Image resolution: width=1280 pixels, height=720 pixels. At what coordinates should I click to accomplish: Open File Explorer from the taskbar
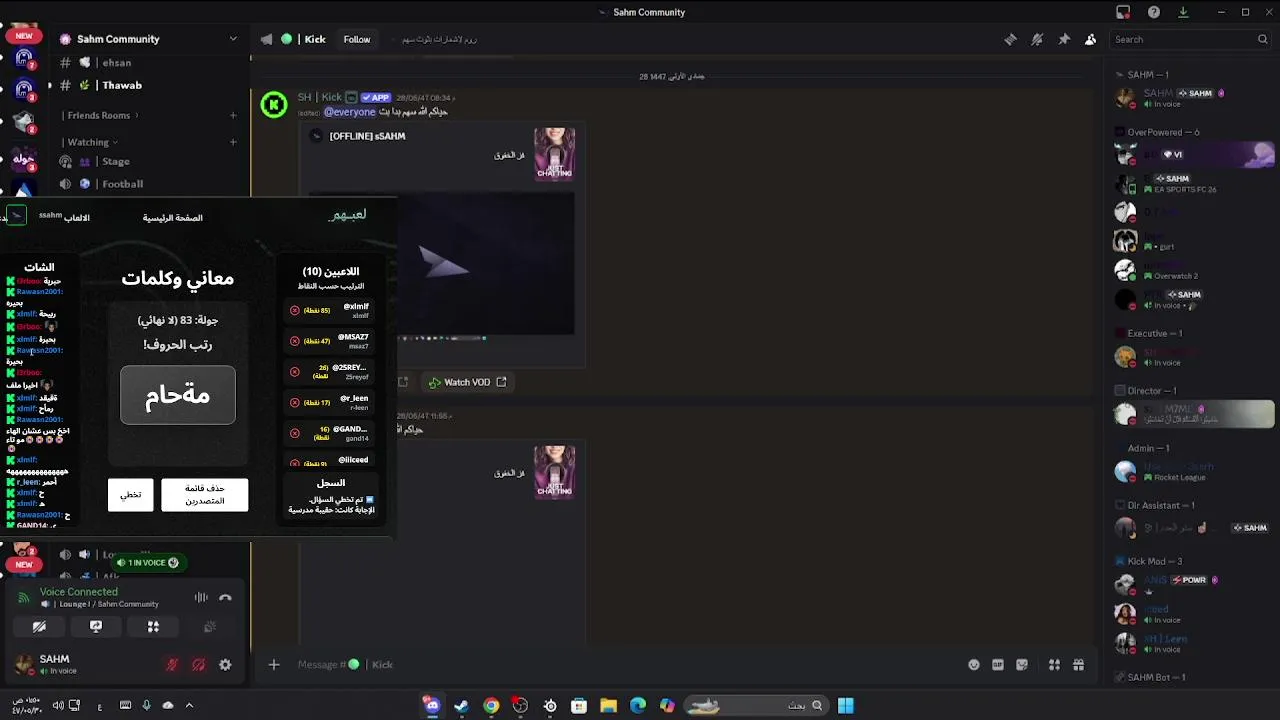[x=608, y=706]
